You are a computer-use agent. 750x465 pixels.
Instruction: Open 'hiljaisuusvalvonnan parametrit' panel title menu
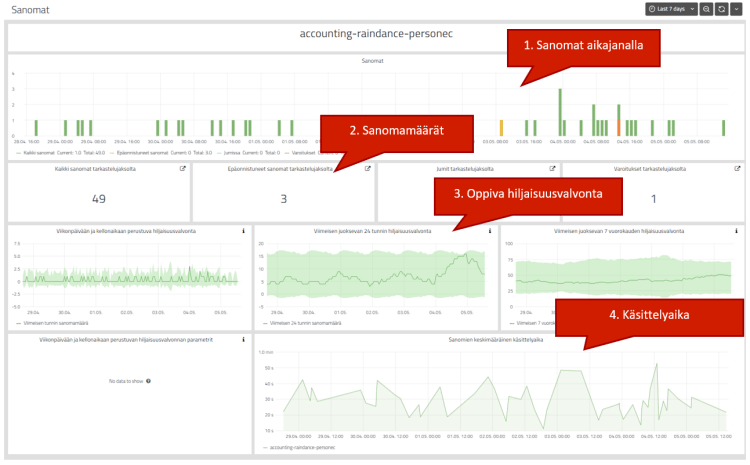tap(126, 340)
